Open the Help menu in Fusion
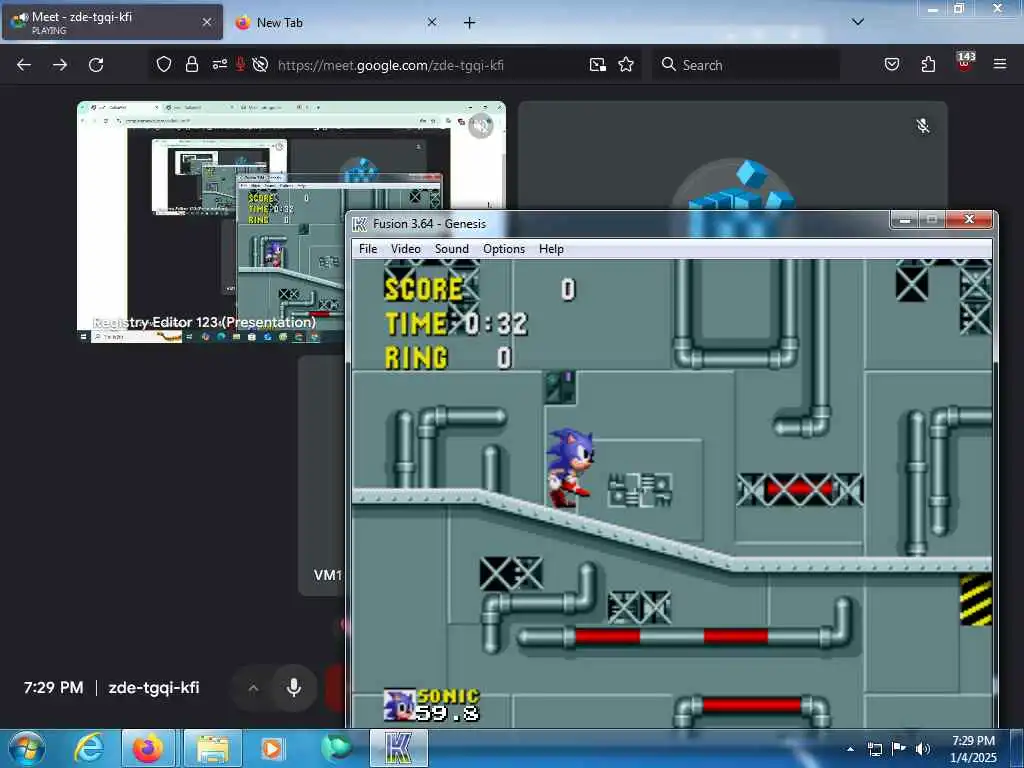 (x=551, y=249)
